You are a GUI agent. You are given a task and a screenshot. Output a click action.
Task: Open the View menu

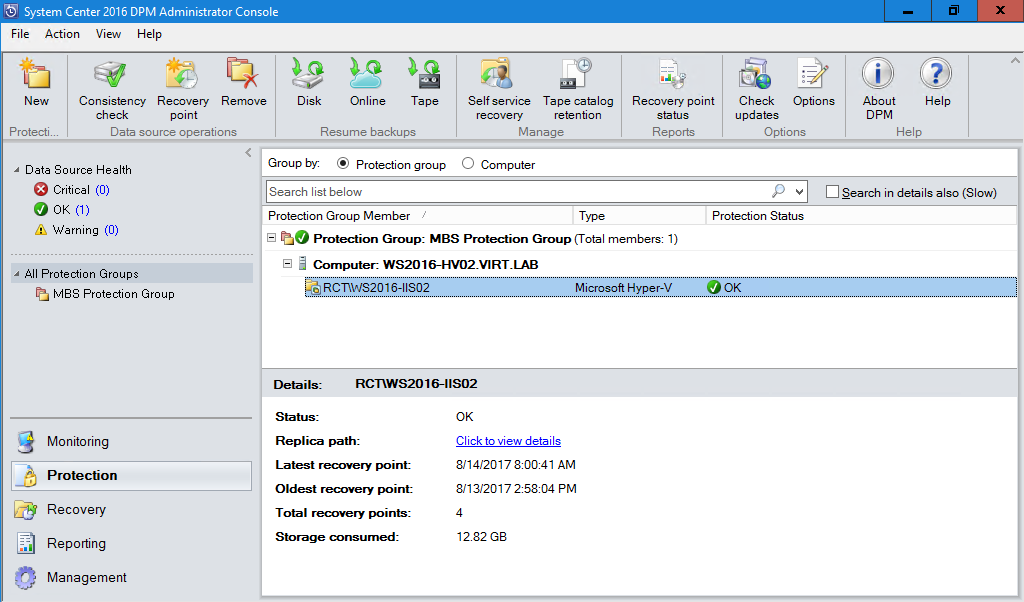[108, 34]
